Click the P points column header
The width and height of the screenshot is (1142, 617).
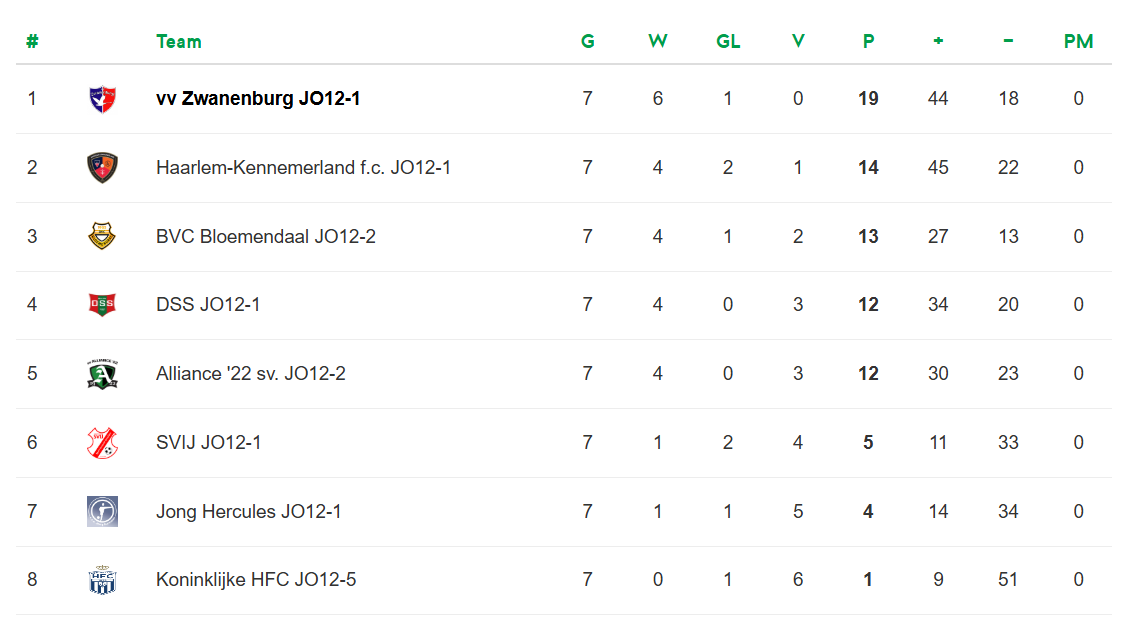coord(868,42)
